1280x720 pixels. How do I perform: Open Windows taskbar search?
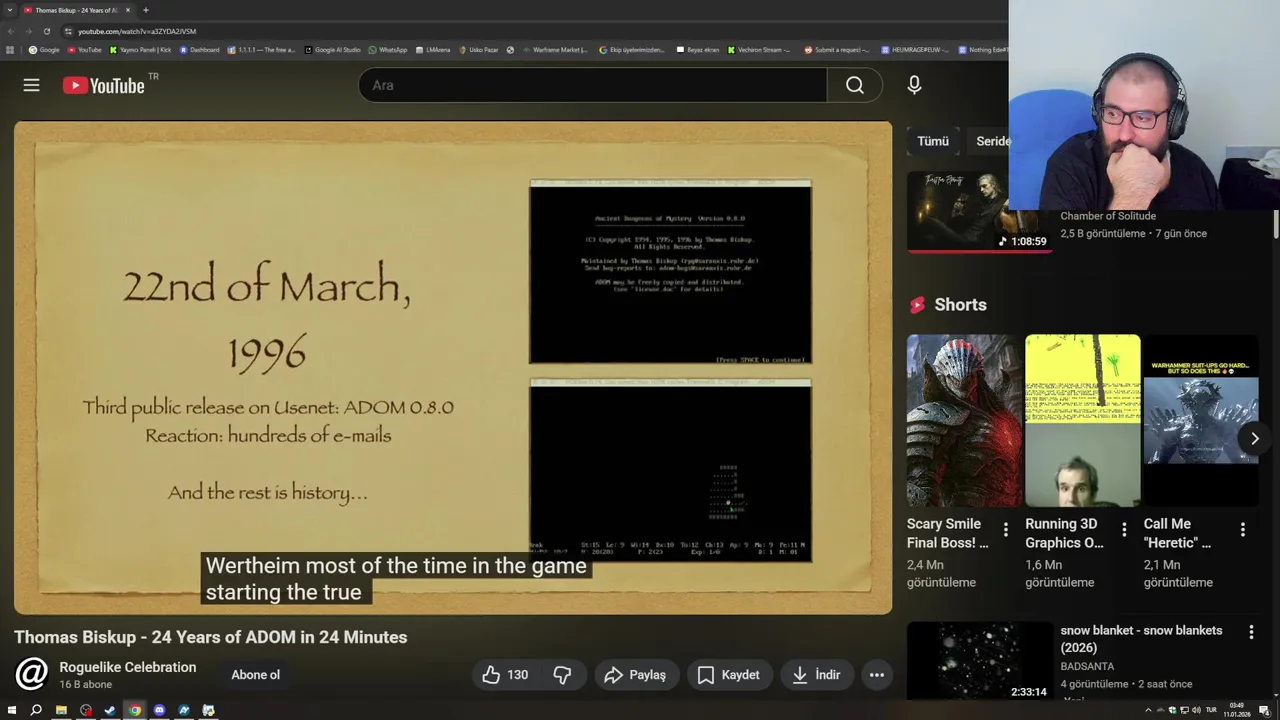pos(36,710)
